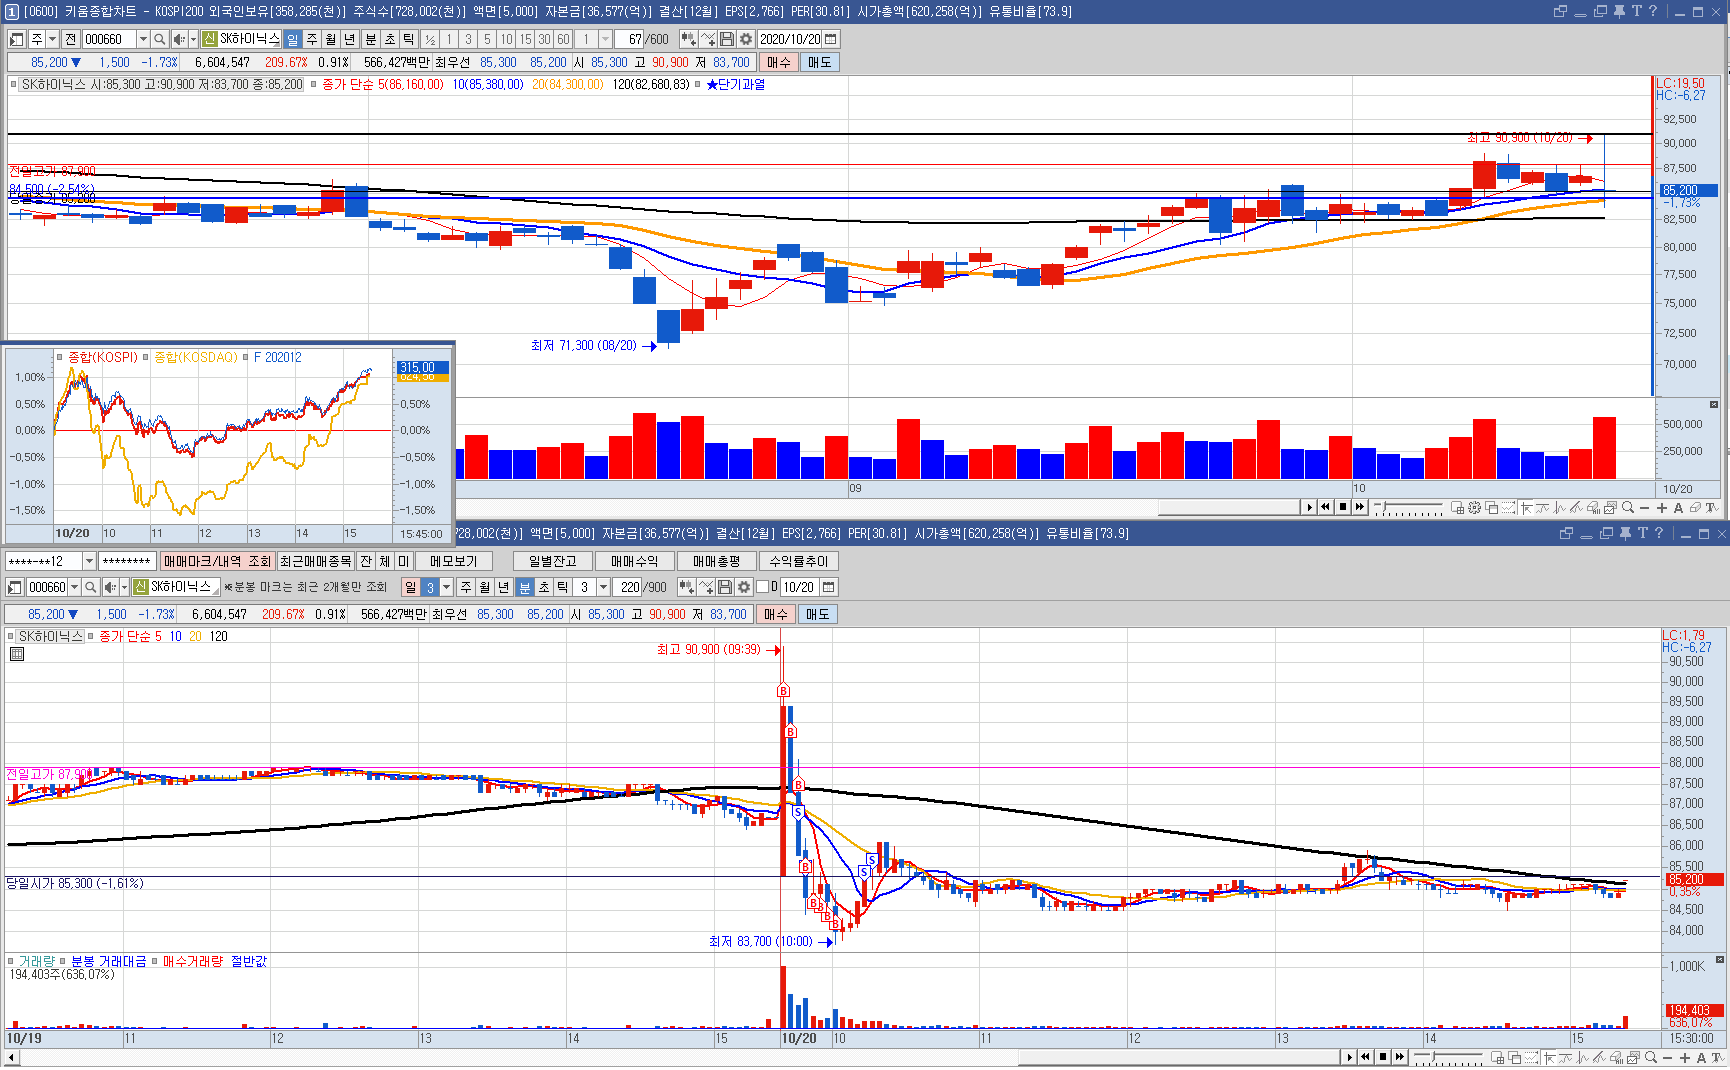Open stock code 000660 dropdown in top toolbar
This screenshot has height=1070, width=1730.
pyautogui.click(x=143, y=39)
